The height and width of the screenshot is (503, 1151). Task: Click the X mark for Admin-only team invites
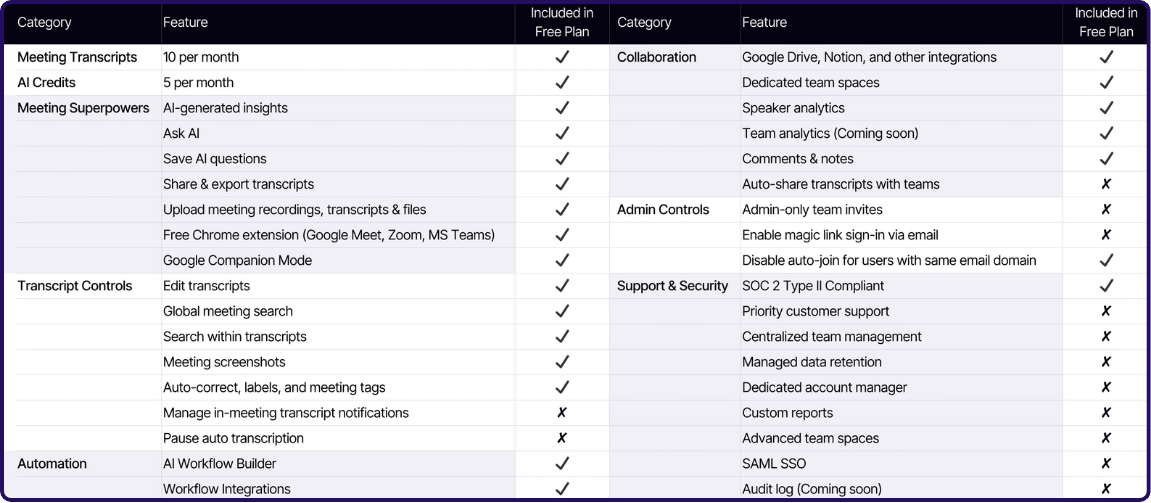point(1106,210)
